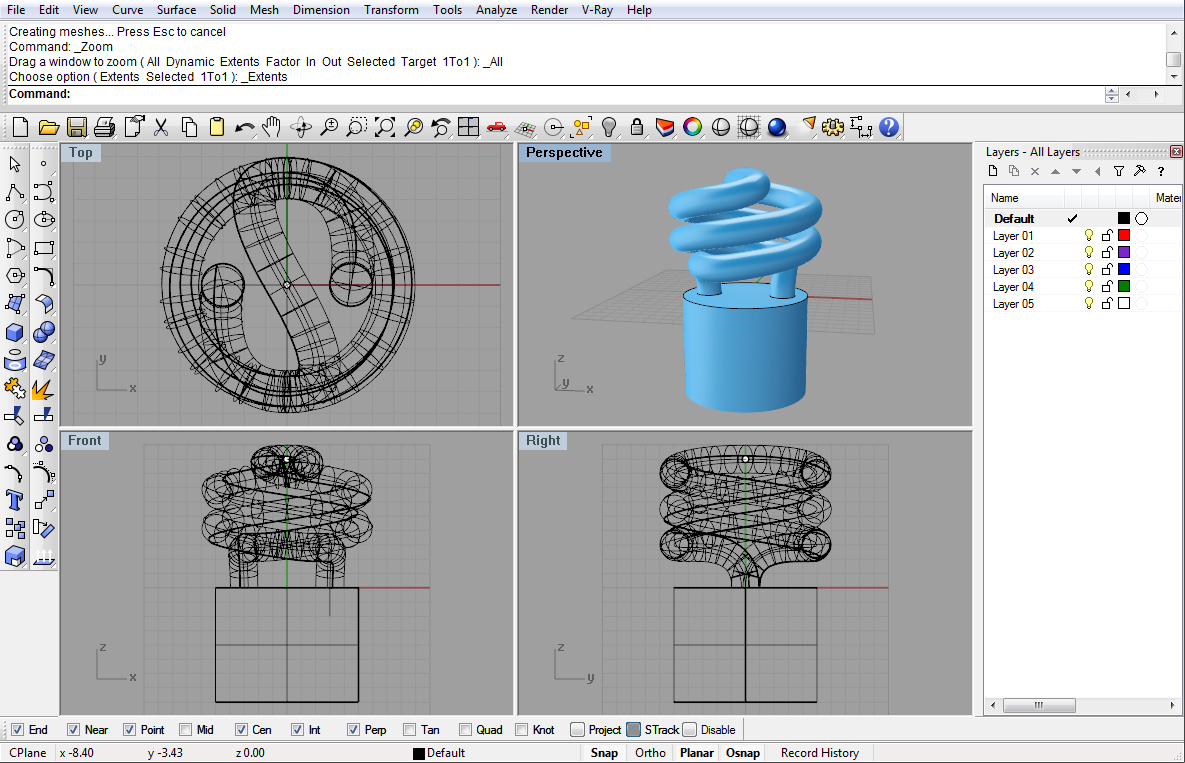Open the Surface menu
Viewport: 1185px width, 763px height.
176,10
